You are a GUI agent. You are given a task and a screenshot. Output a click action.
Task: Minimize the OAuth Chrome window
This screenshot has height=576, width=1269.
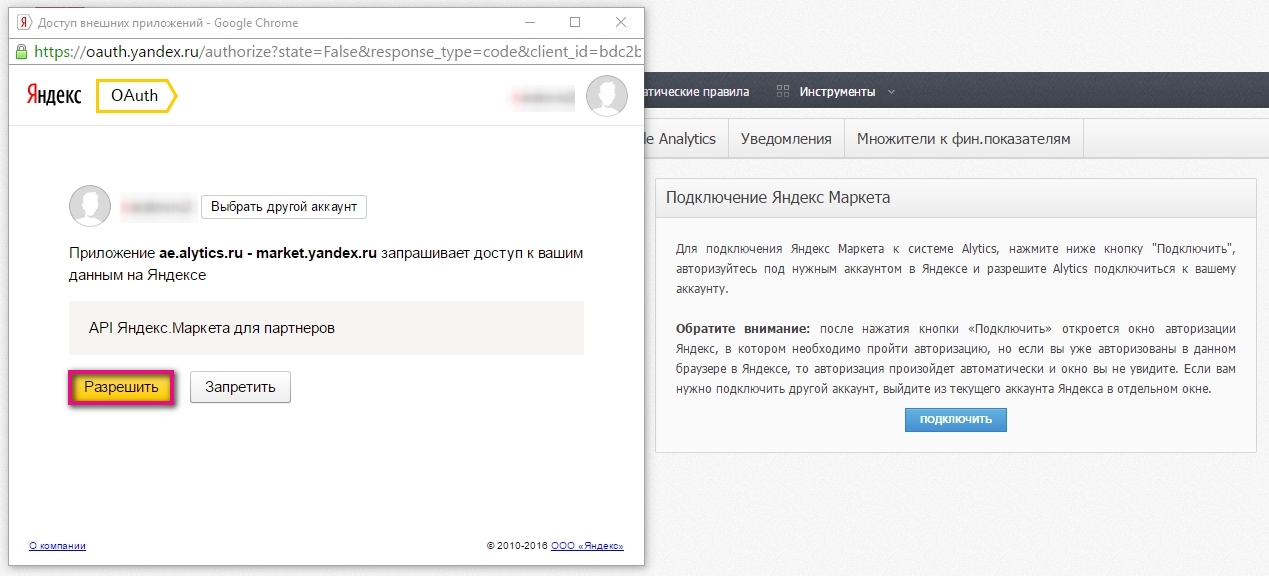529,22
